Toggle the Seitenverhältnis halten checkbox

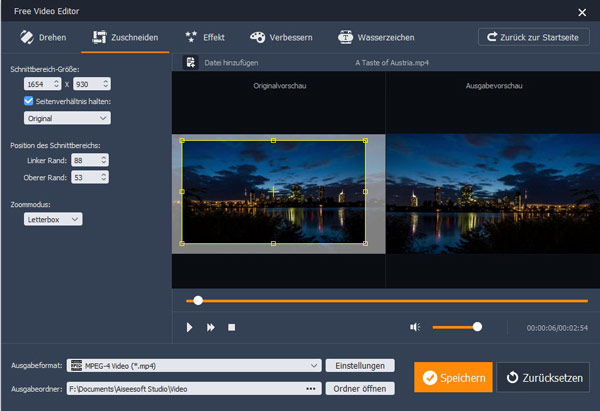[29, 101]
